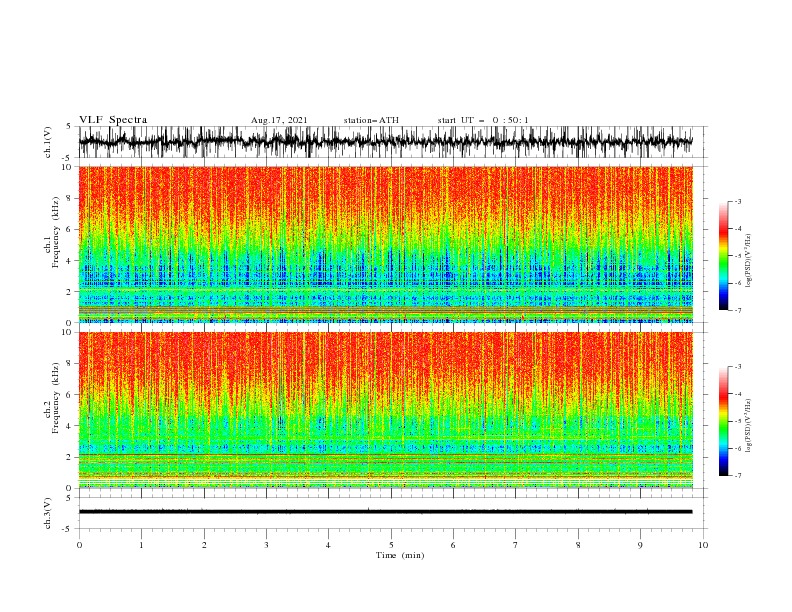Click the time axis tick label "4"

point(328,545)
